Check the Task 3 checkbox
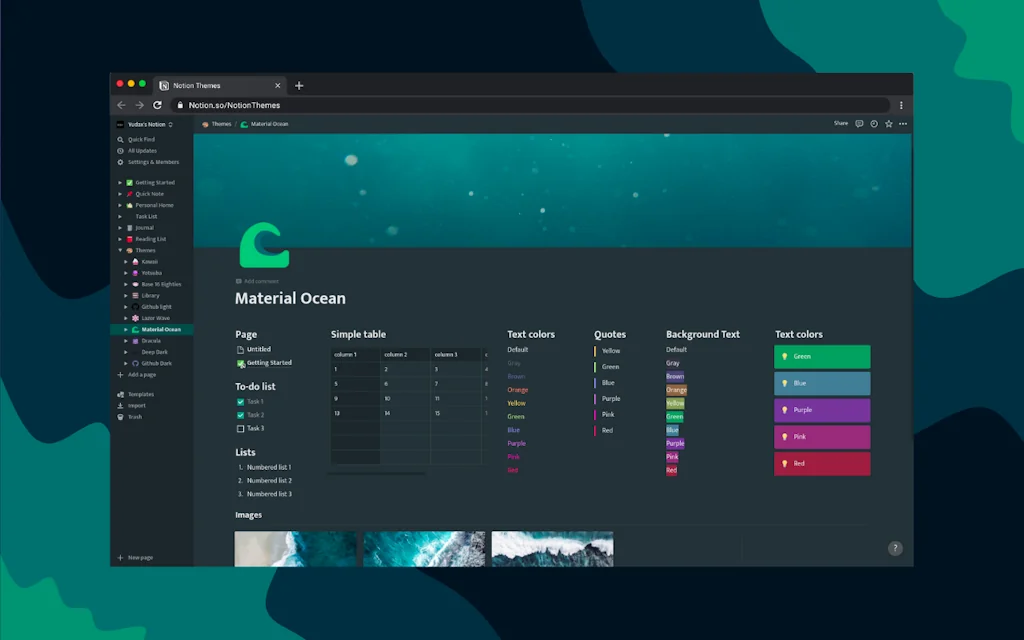The height and width of the screenshot is (640, 1024). coord(240,428)
